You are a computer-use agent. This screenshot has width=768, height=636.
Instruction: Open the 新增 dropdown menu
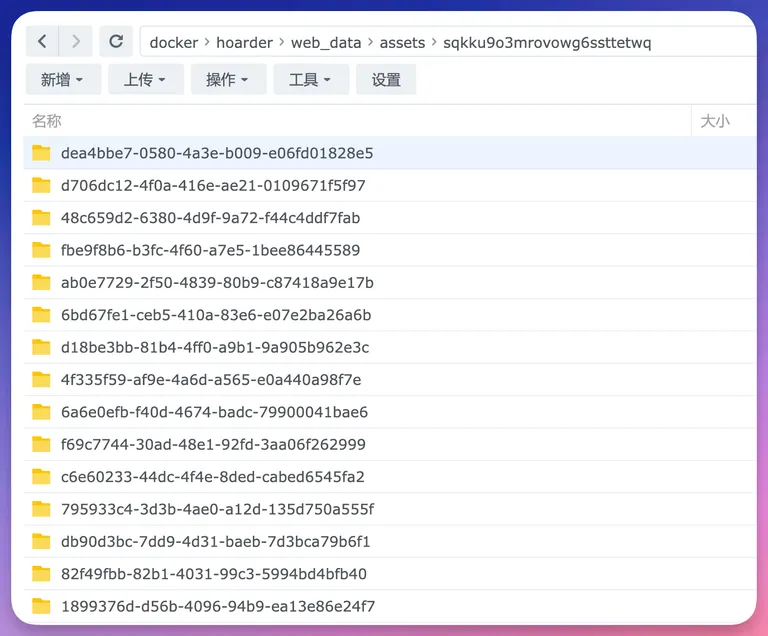pos(63,80)
